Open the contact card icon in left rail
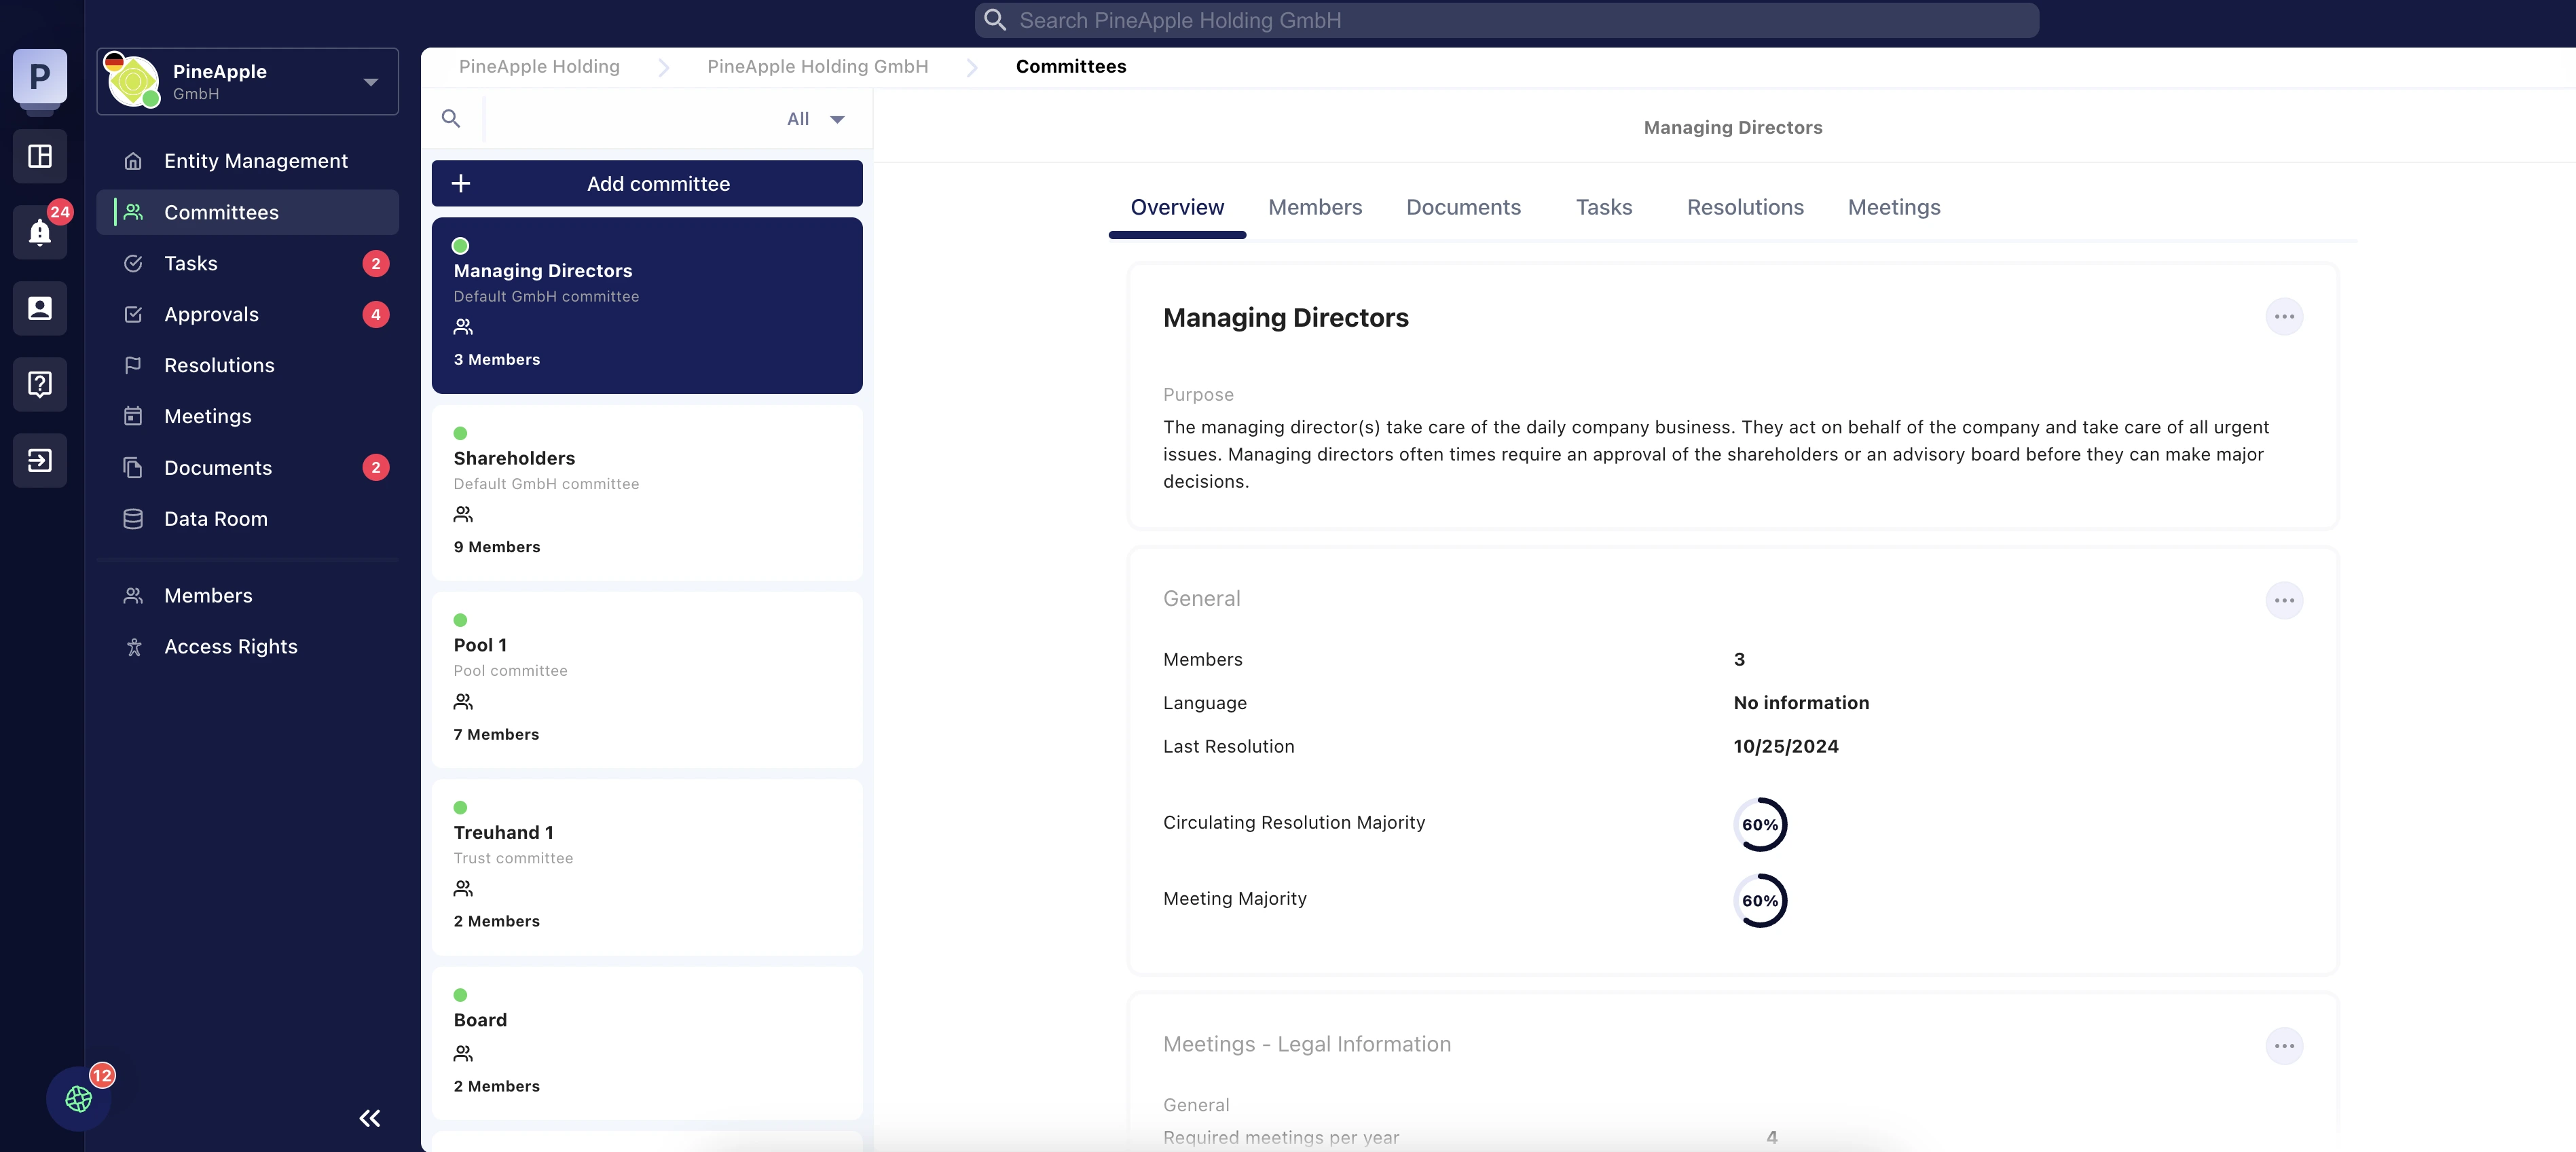This screenshot has width=2576, height=1152. pyautogui.click(x=40, y=308)
